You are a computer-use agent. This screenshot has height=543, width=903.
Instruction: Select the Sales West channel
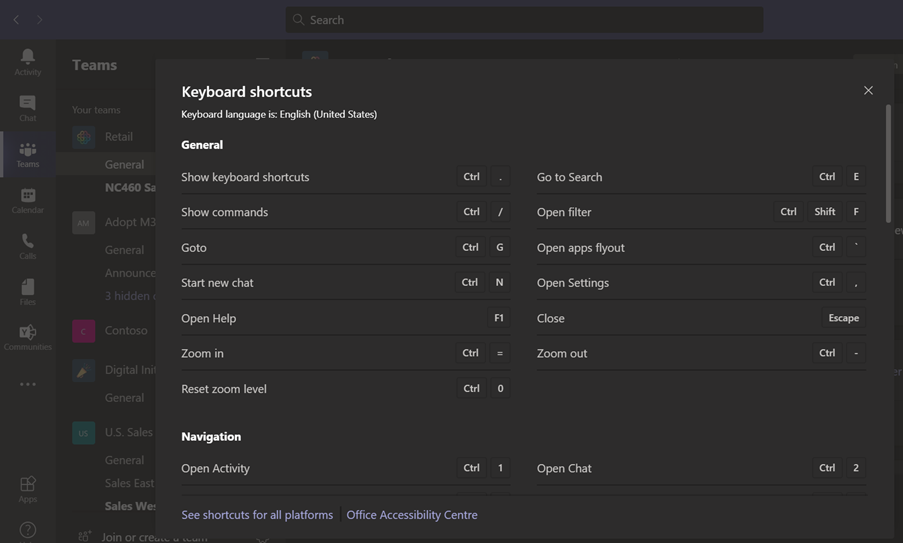coord(130,506)
